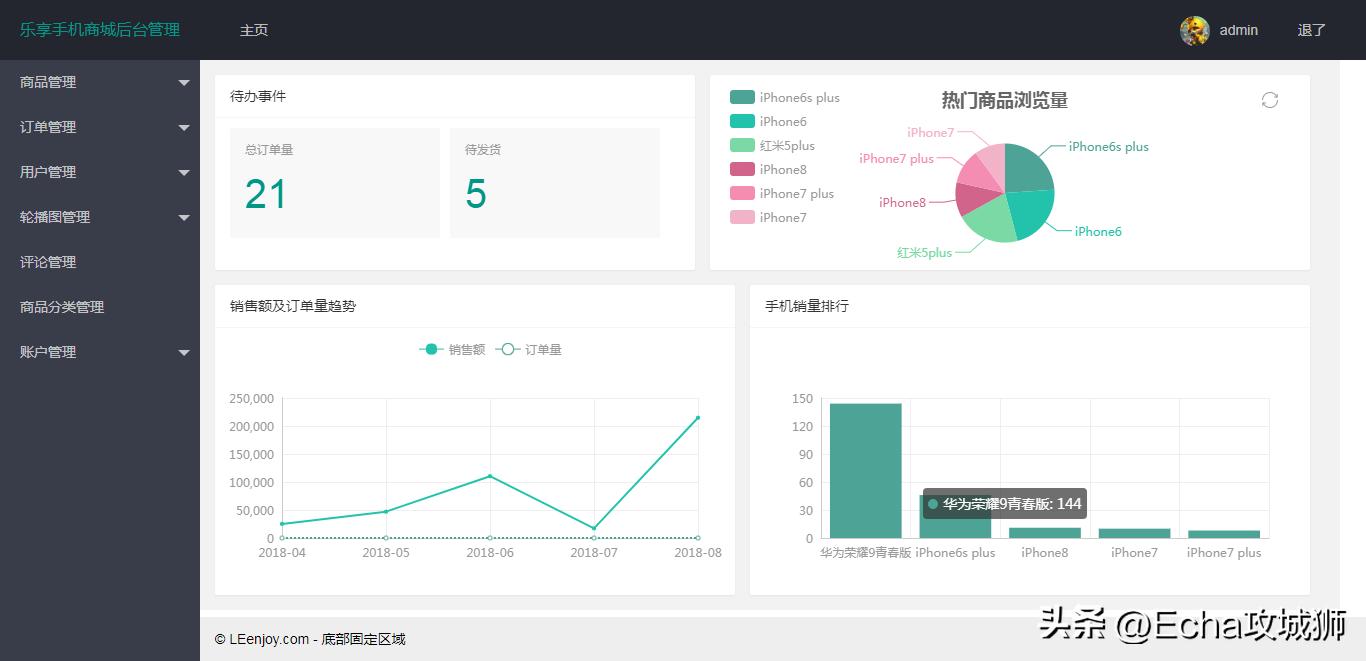This screenshot has width=1366, height=661.
Task: Click the iPhone7 plus legend marker
Action: pyautogui.click(x=741, y=193)
